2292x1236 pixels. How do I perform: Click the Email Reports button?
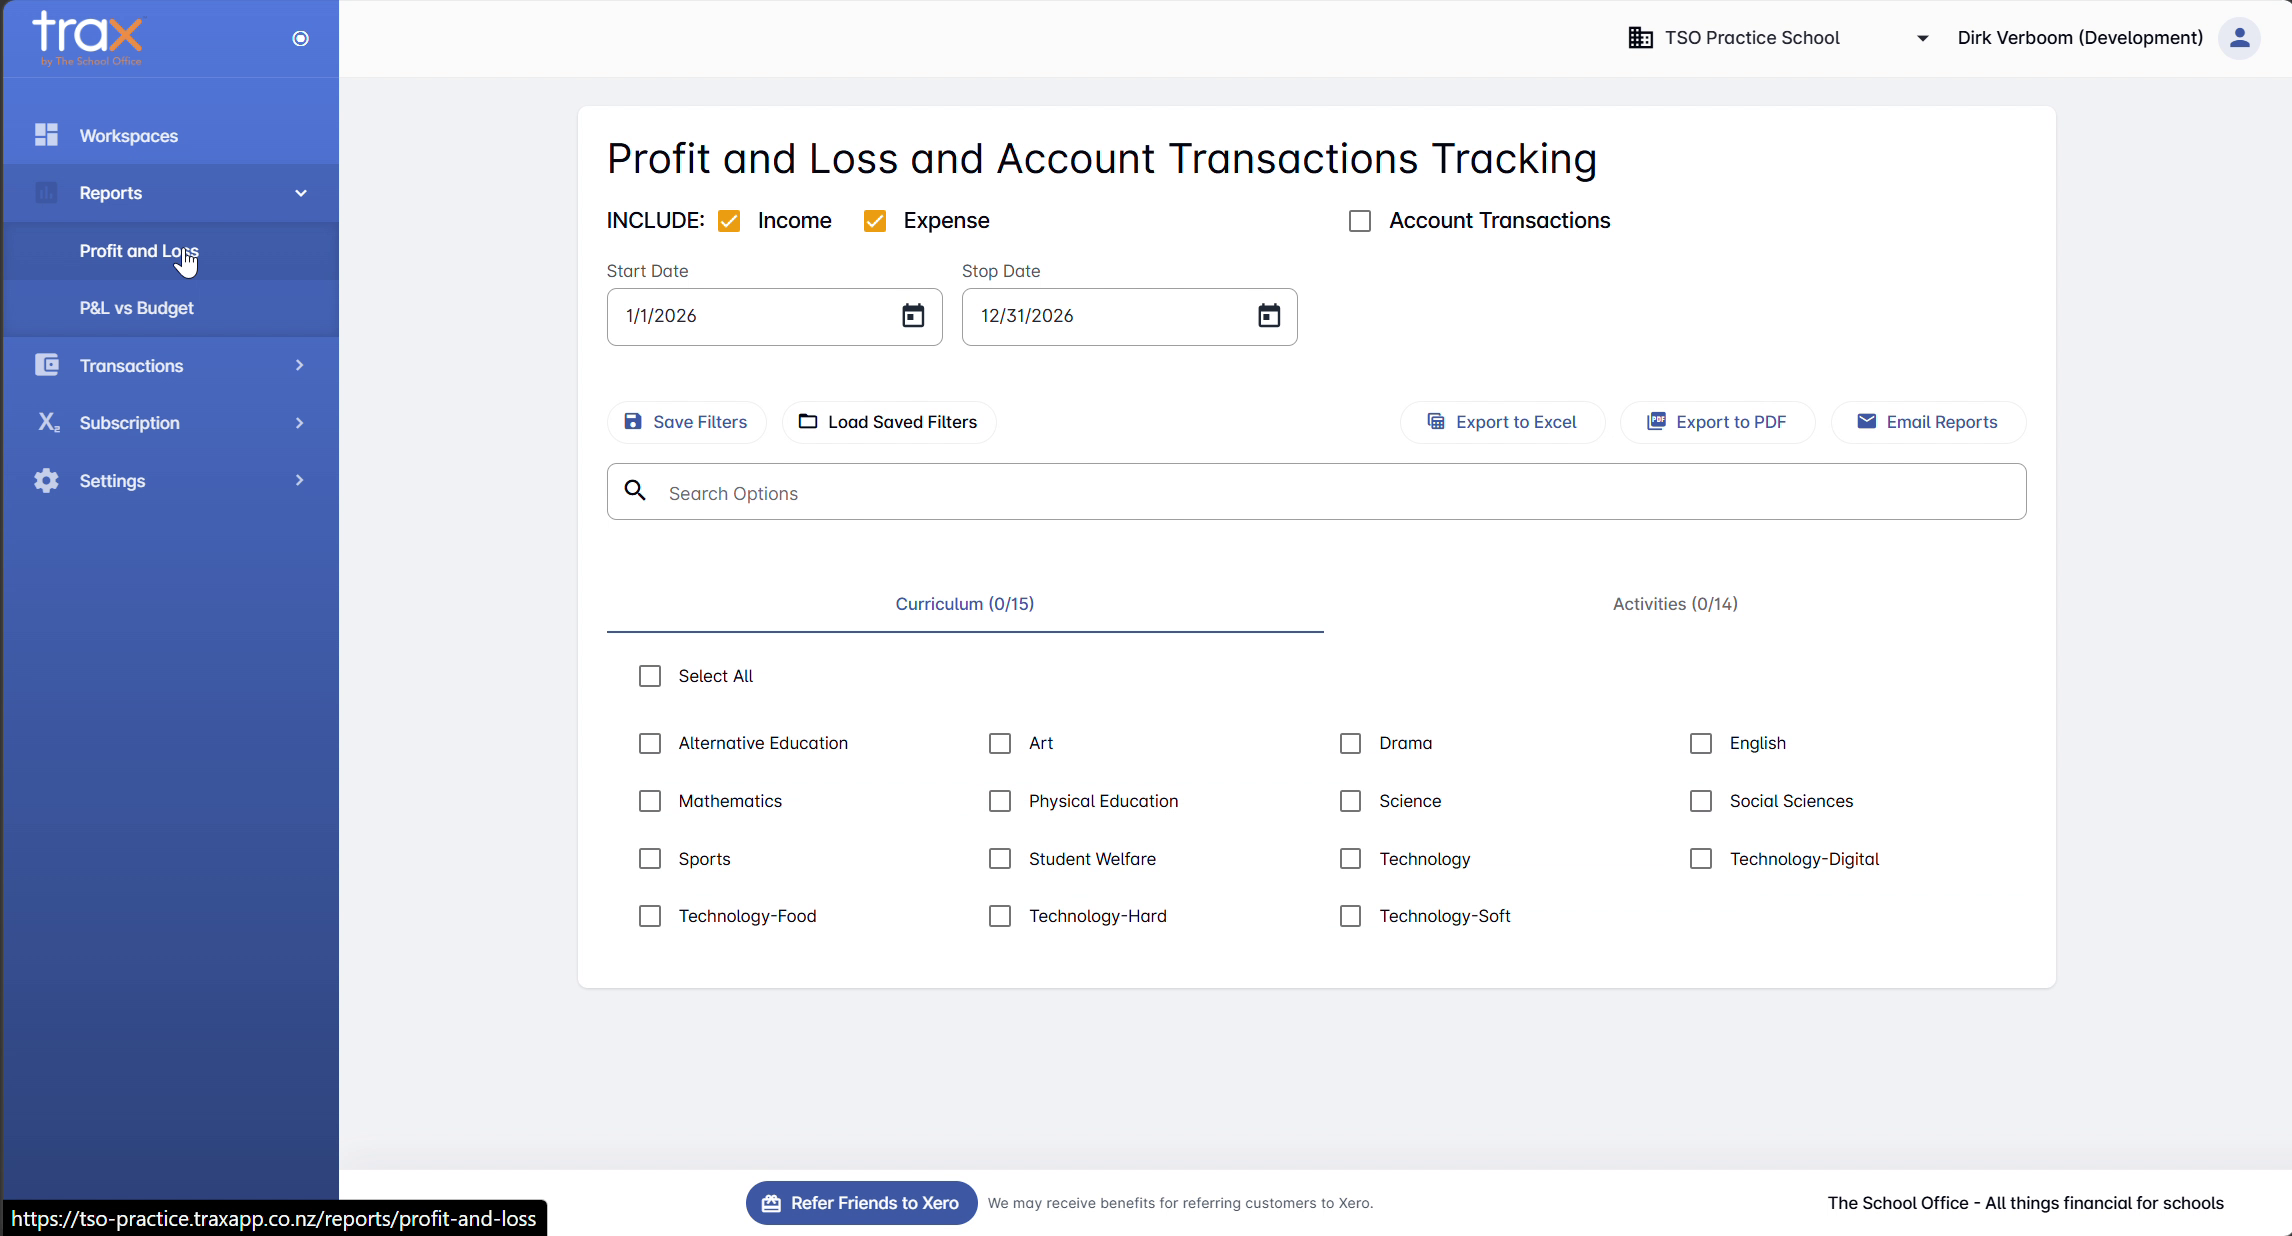pos(1928,422)
